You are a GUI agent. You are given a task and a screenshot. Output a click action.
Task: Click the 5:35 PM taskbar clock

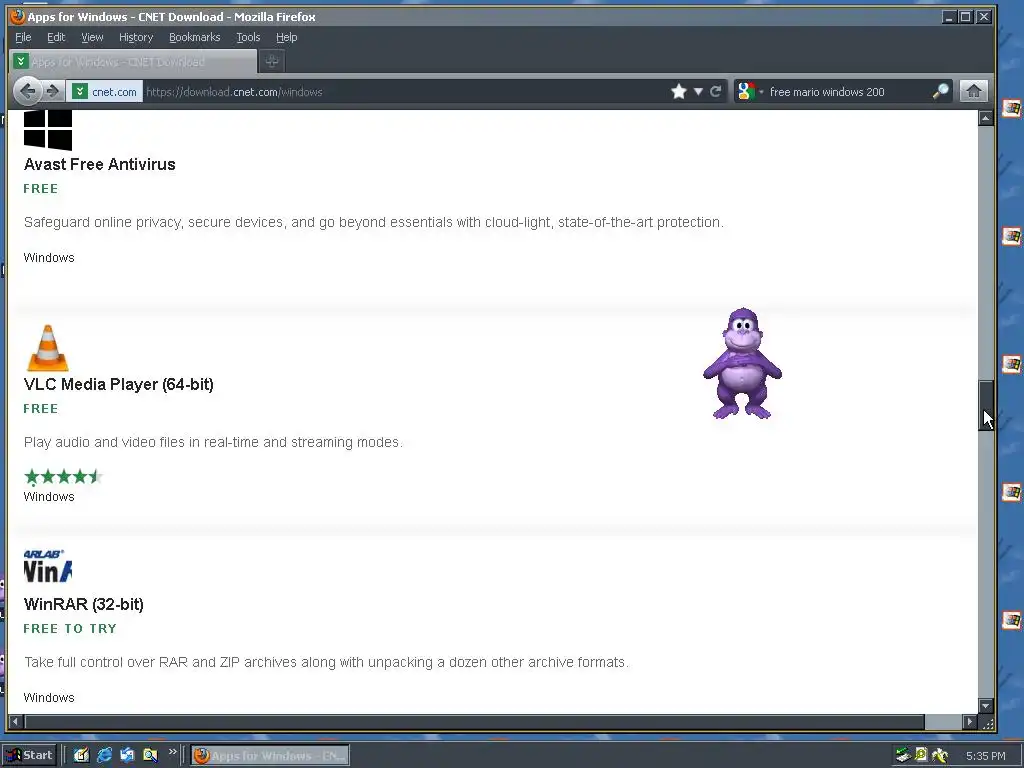[985, 756]
